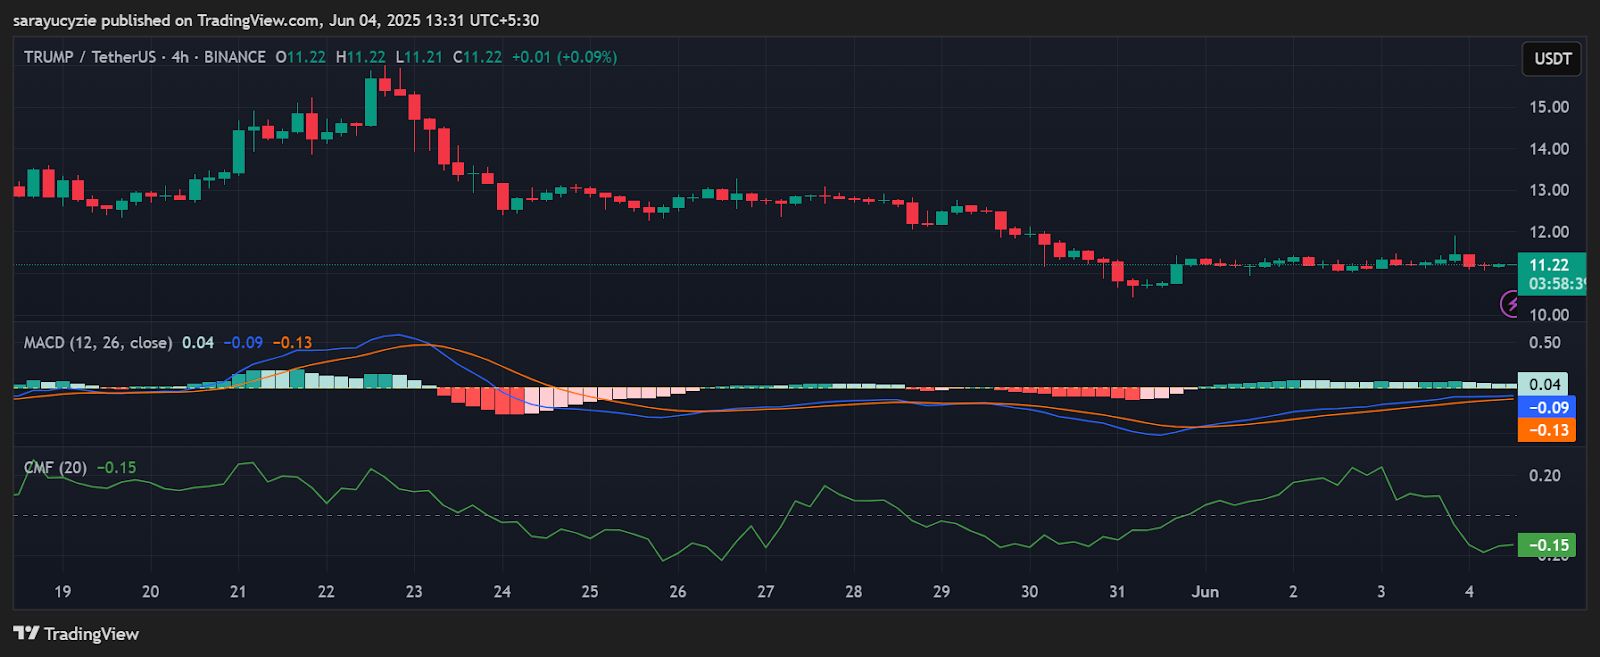Click the Jun marker on time axis
Image resolution: width=1600 pixels, height=657 pixels.
(1205, 591)
